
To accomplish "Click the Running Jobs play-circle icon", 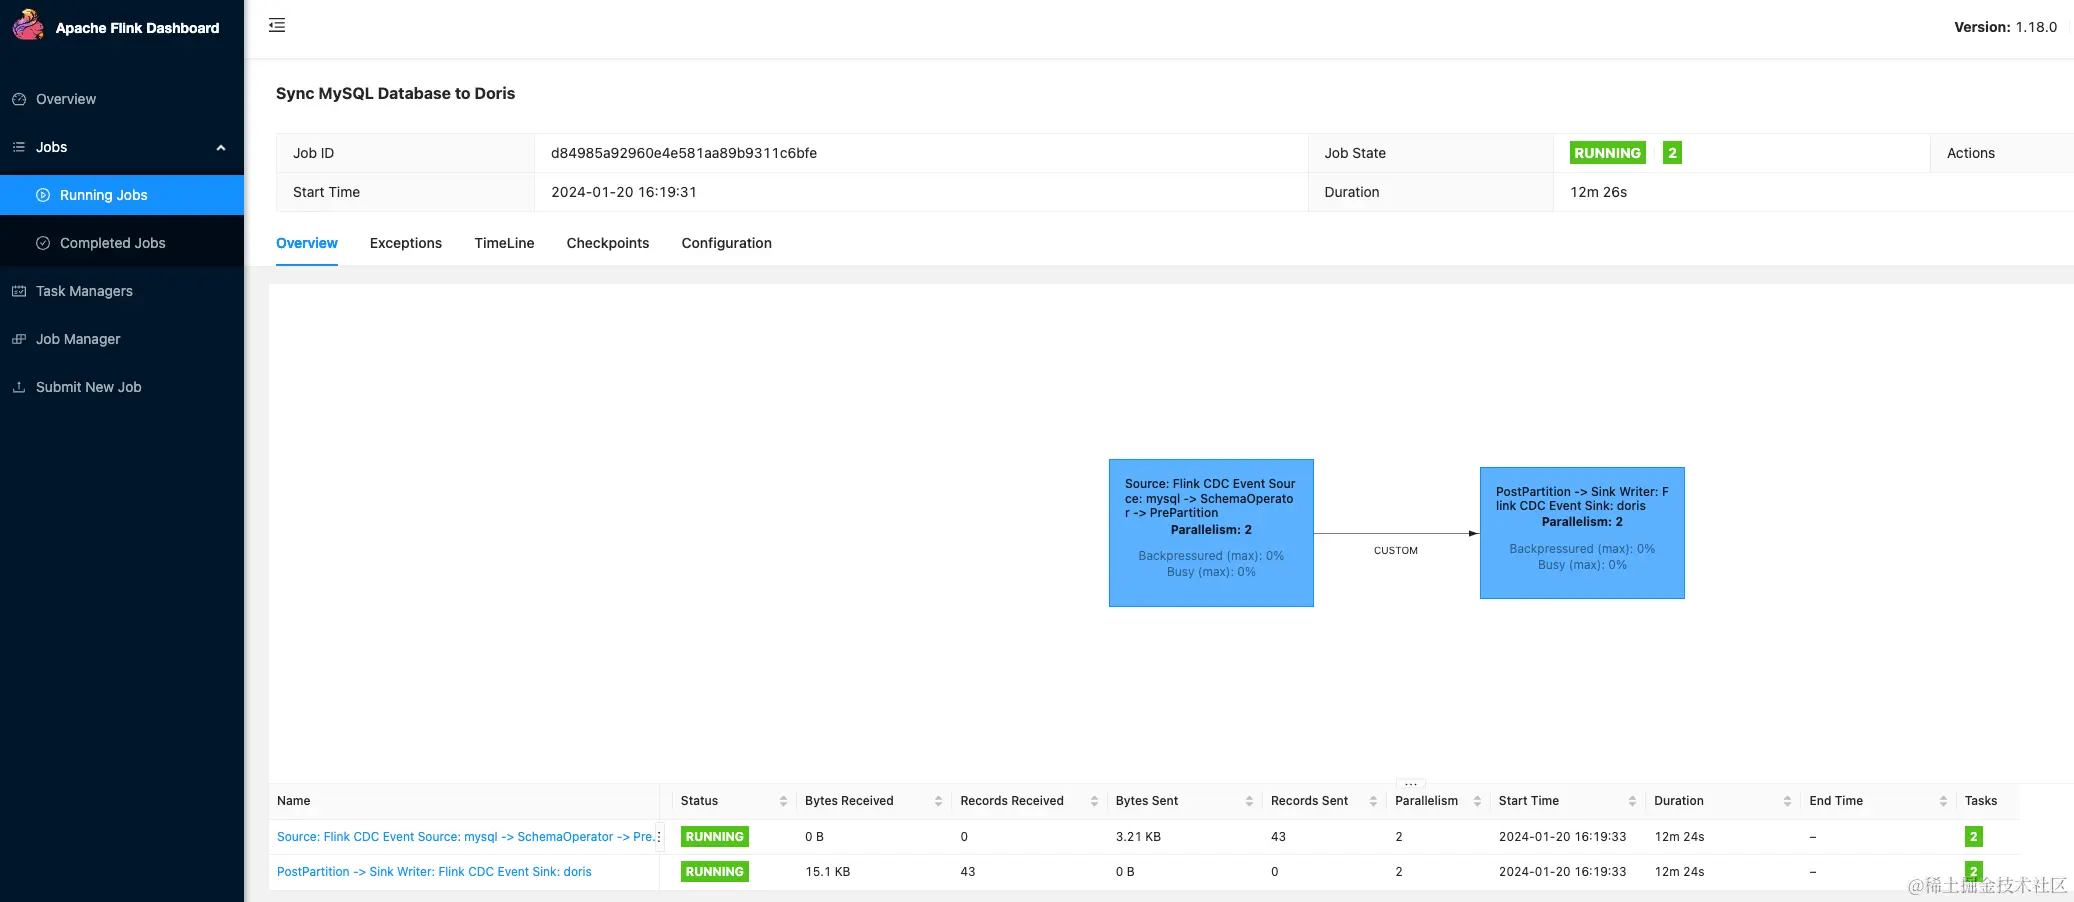I will click(x=43, y=195).
